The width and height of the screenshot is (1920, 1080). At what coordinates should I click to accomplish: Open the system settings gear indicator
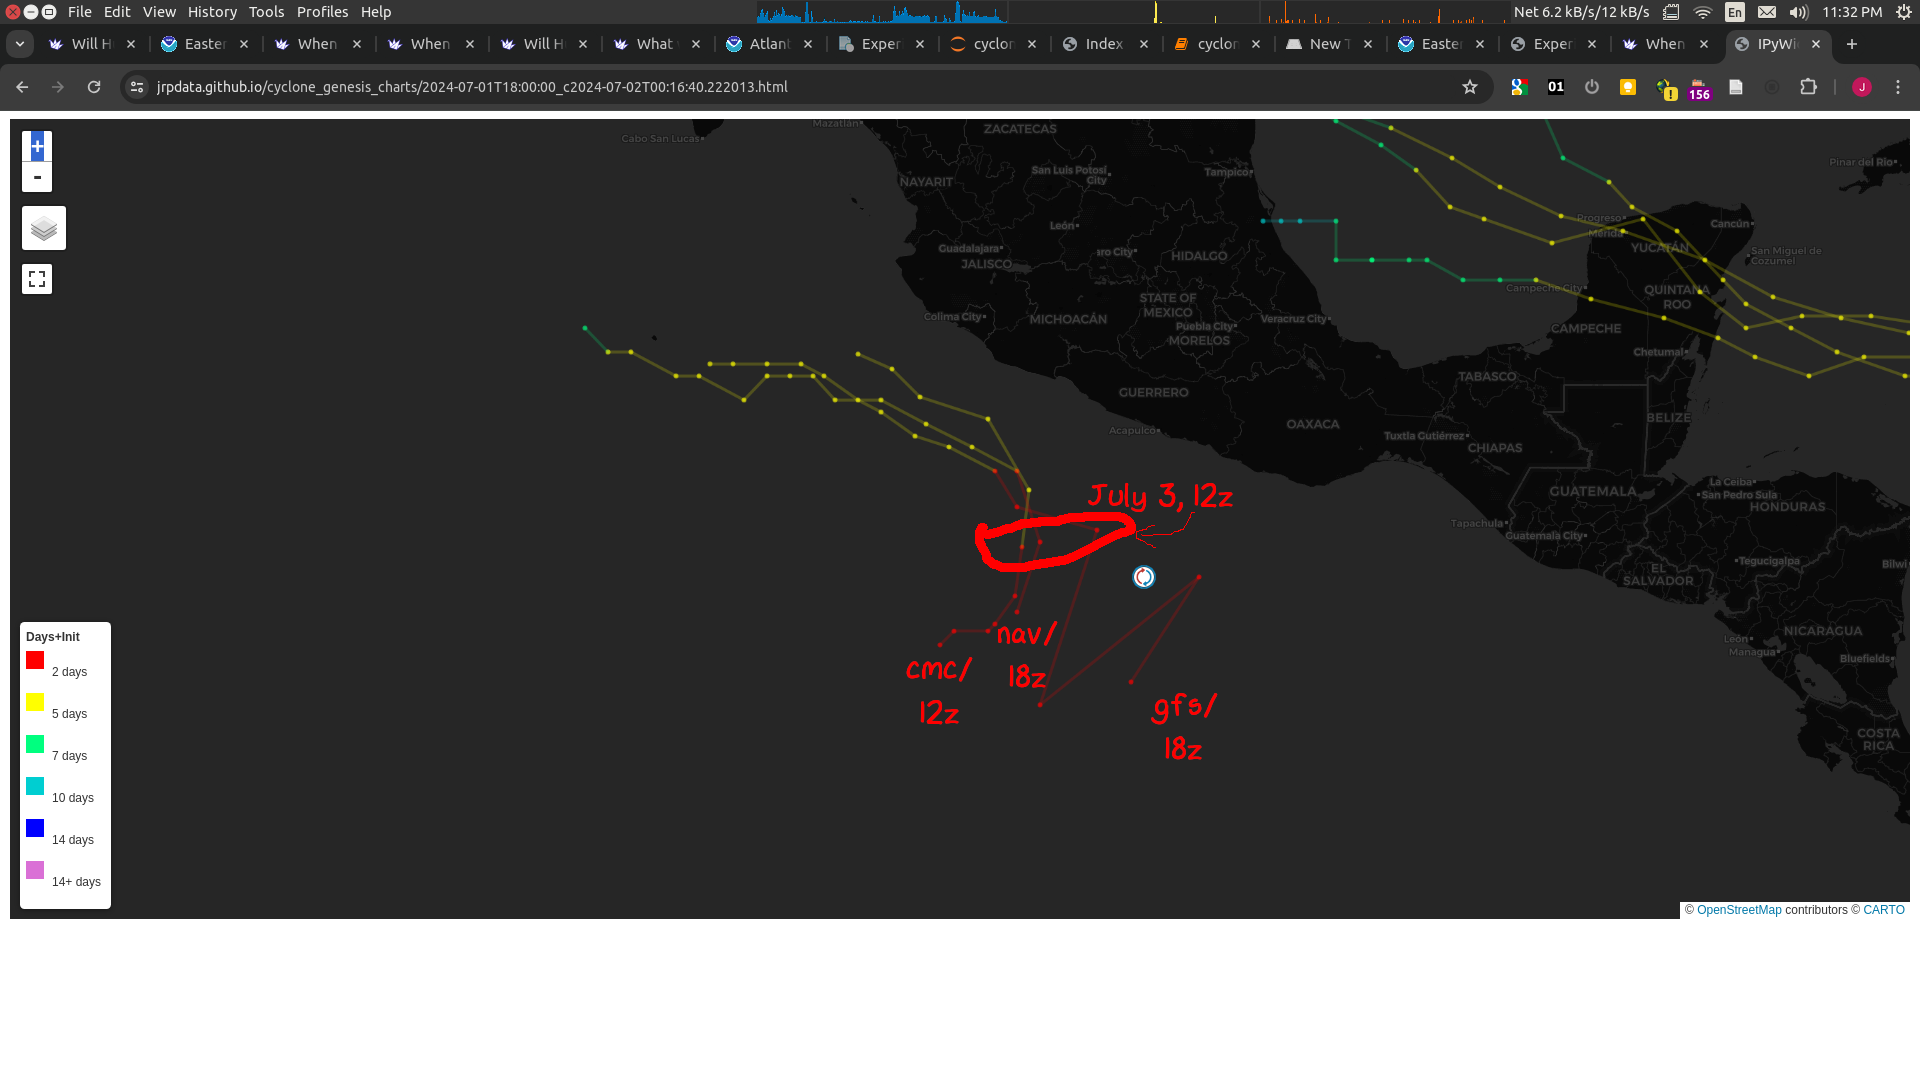coord(1904,12)
